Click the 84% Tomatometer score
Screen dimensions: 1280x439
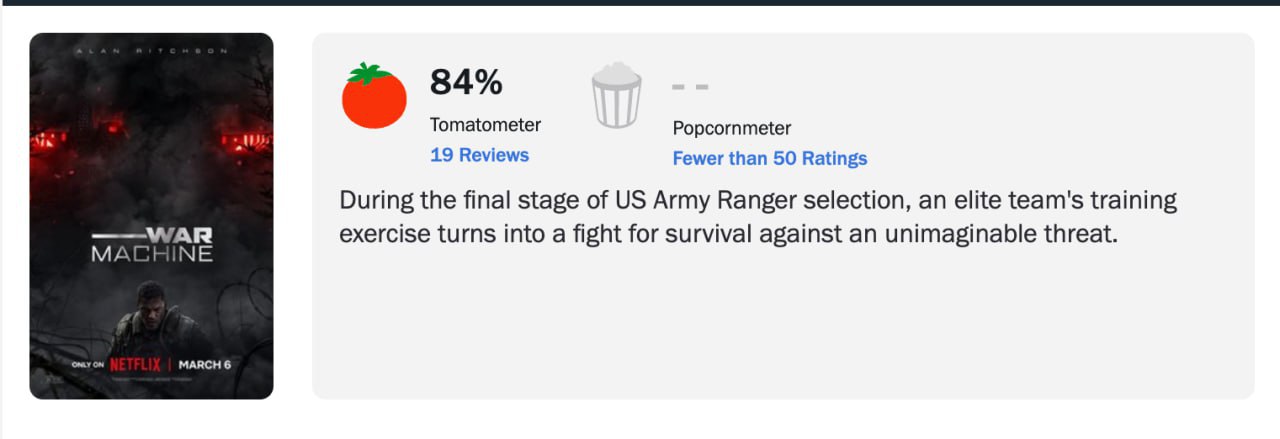pos(466,83)
